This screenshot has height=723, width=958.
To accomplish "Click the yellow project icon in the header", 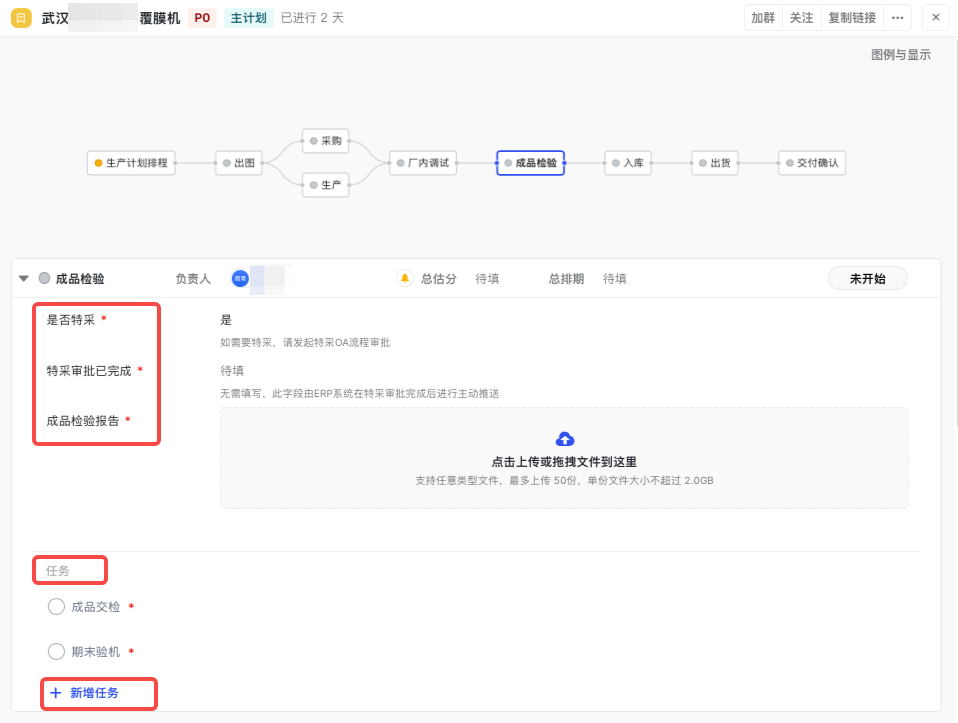I will [21, 18].
